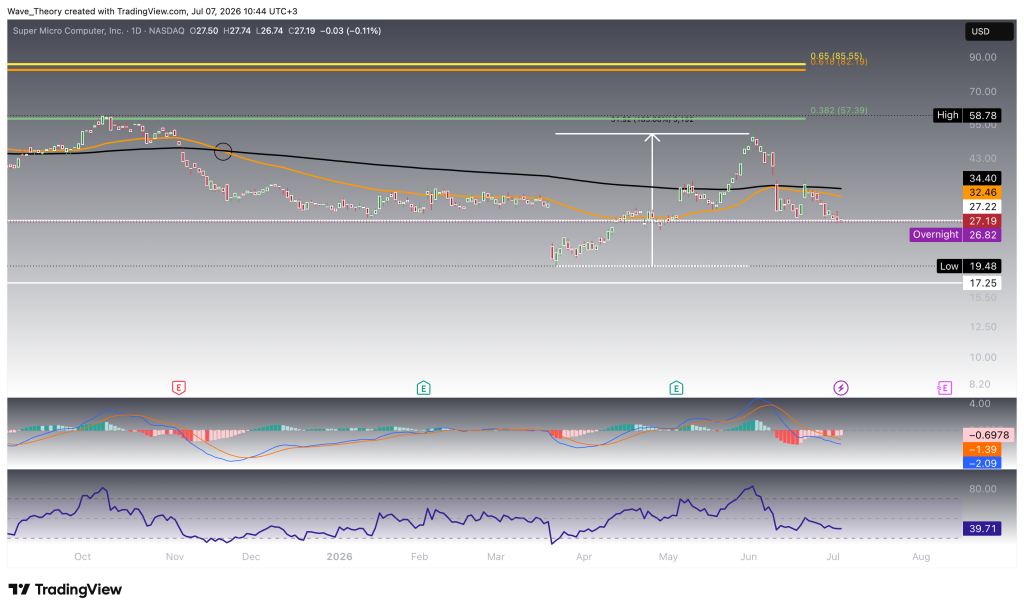Click the 32.46 orange moving average label
The height and width of the screenshot is (611, 1024).
pos(982,193)
